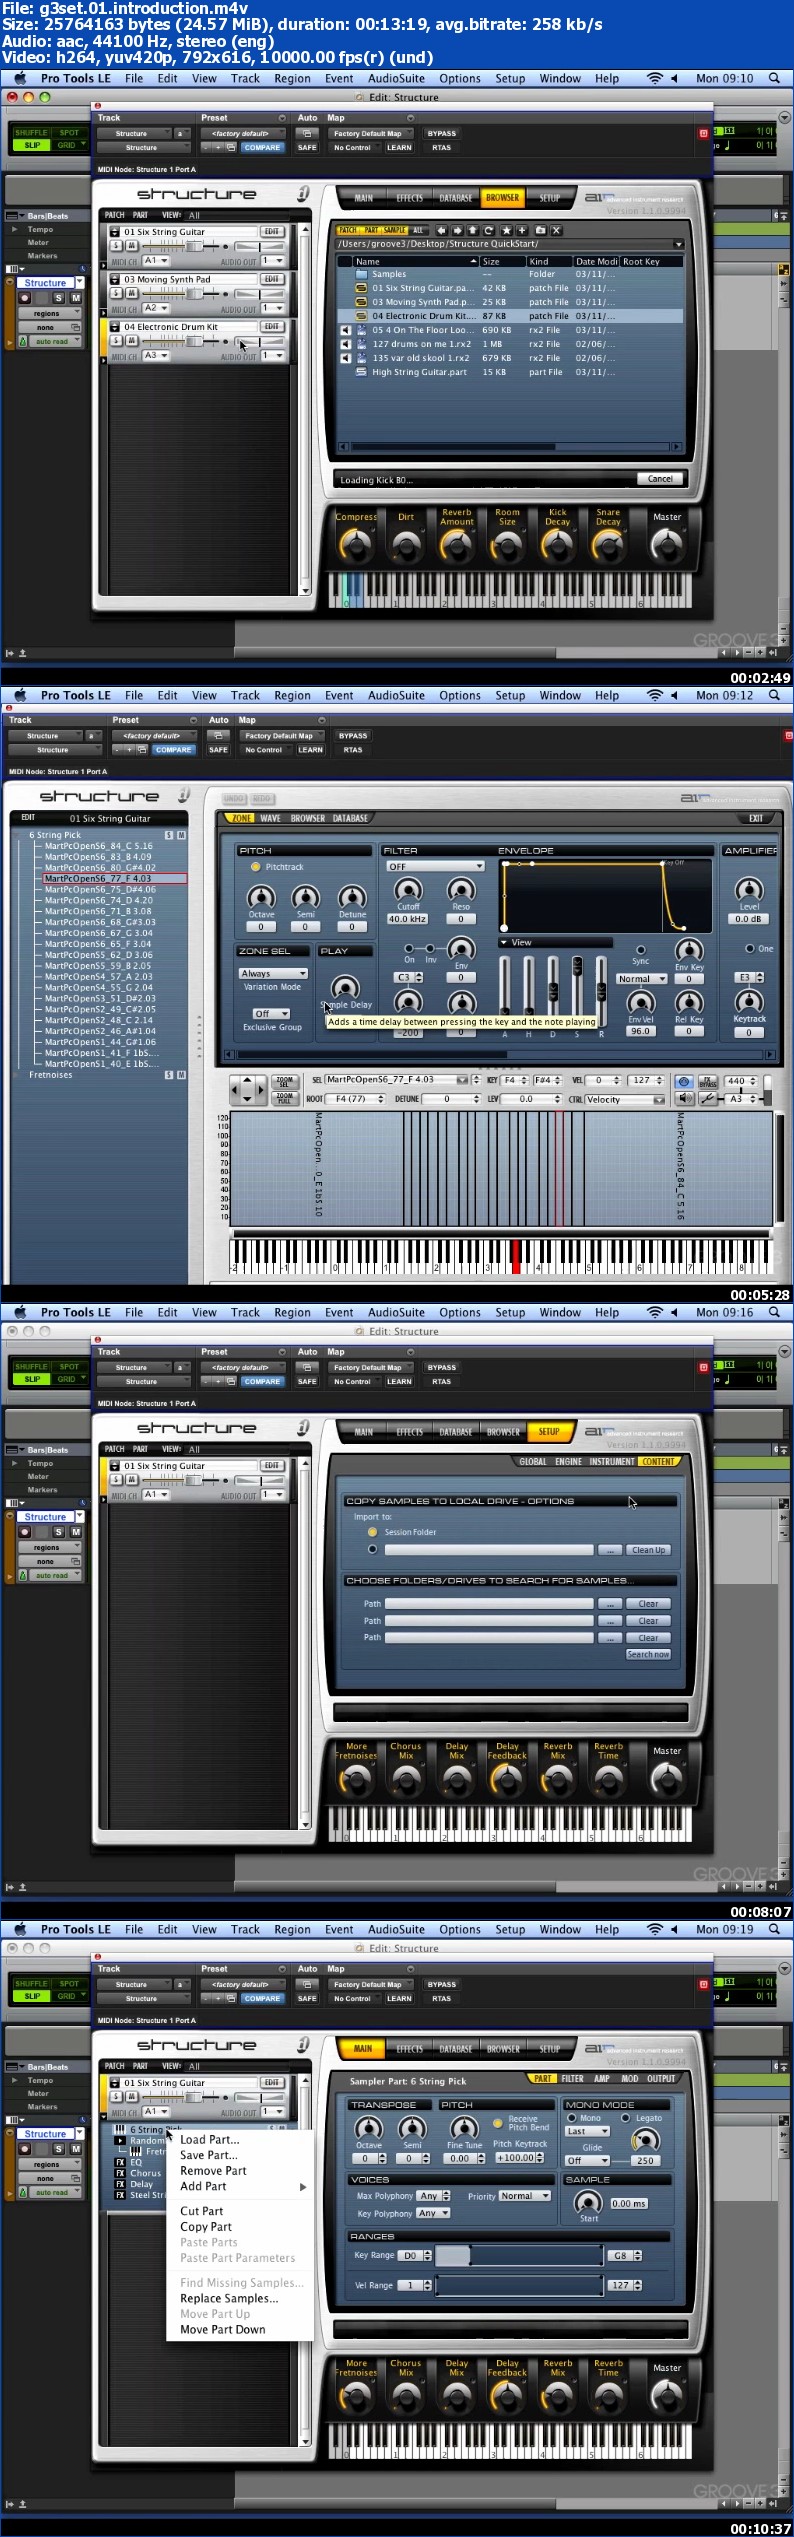Image resolution: width=794 pixels, height=2537 pixels.
Task: Click the 'Clean Up' button in Setup
Action: pyautogui.click(x=648, y=1550)
